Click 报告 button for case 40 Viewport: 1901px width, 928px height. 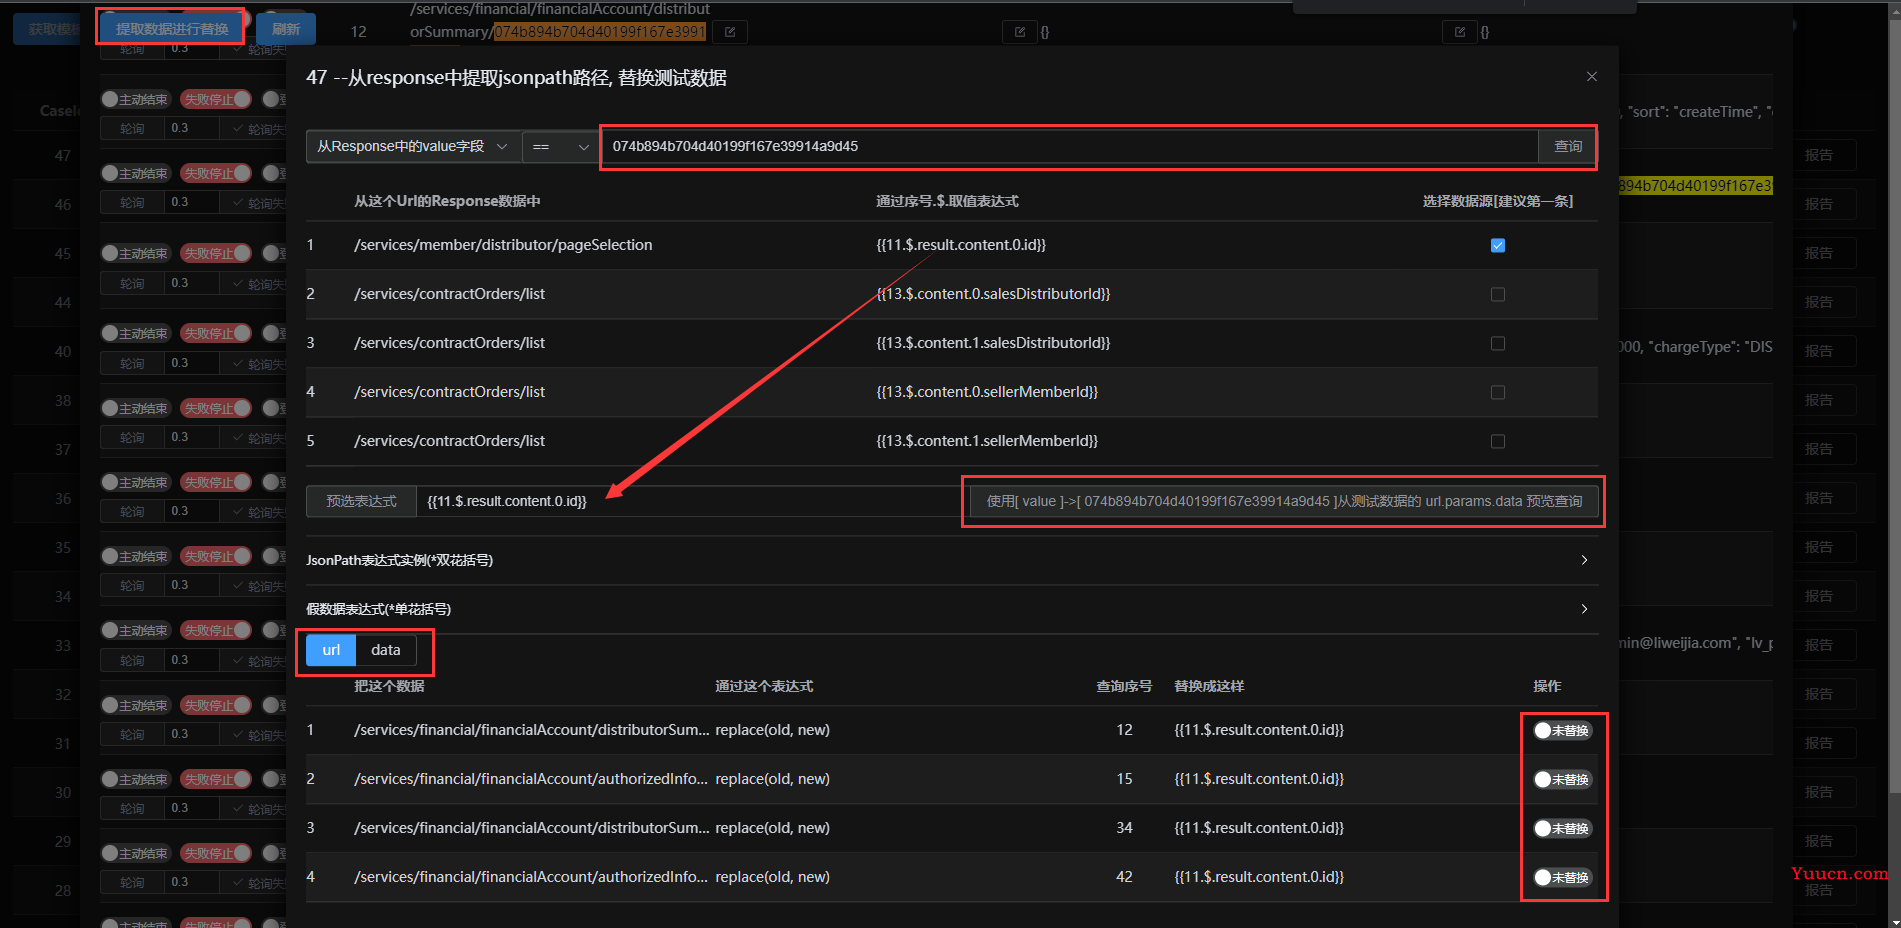coord(1819,351)
